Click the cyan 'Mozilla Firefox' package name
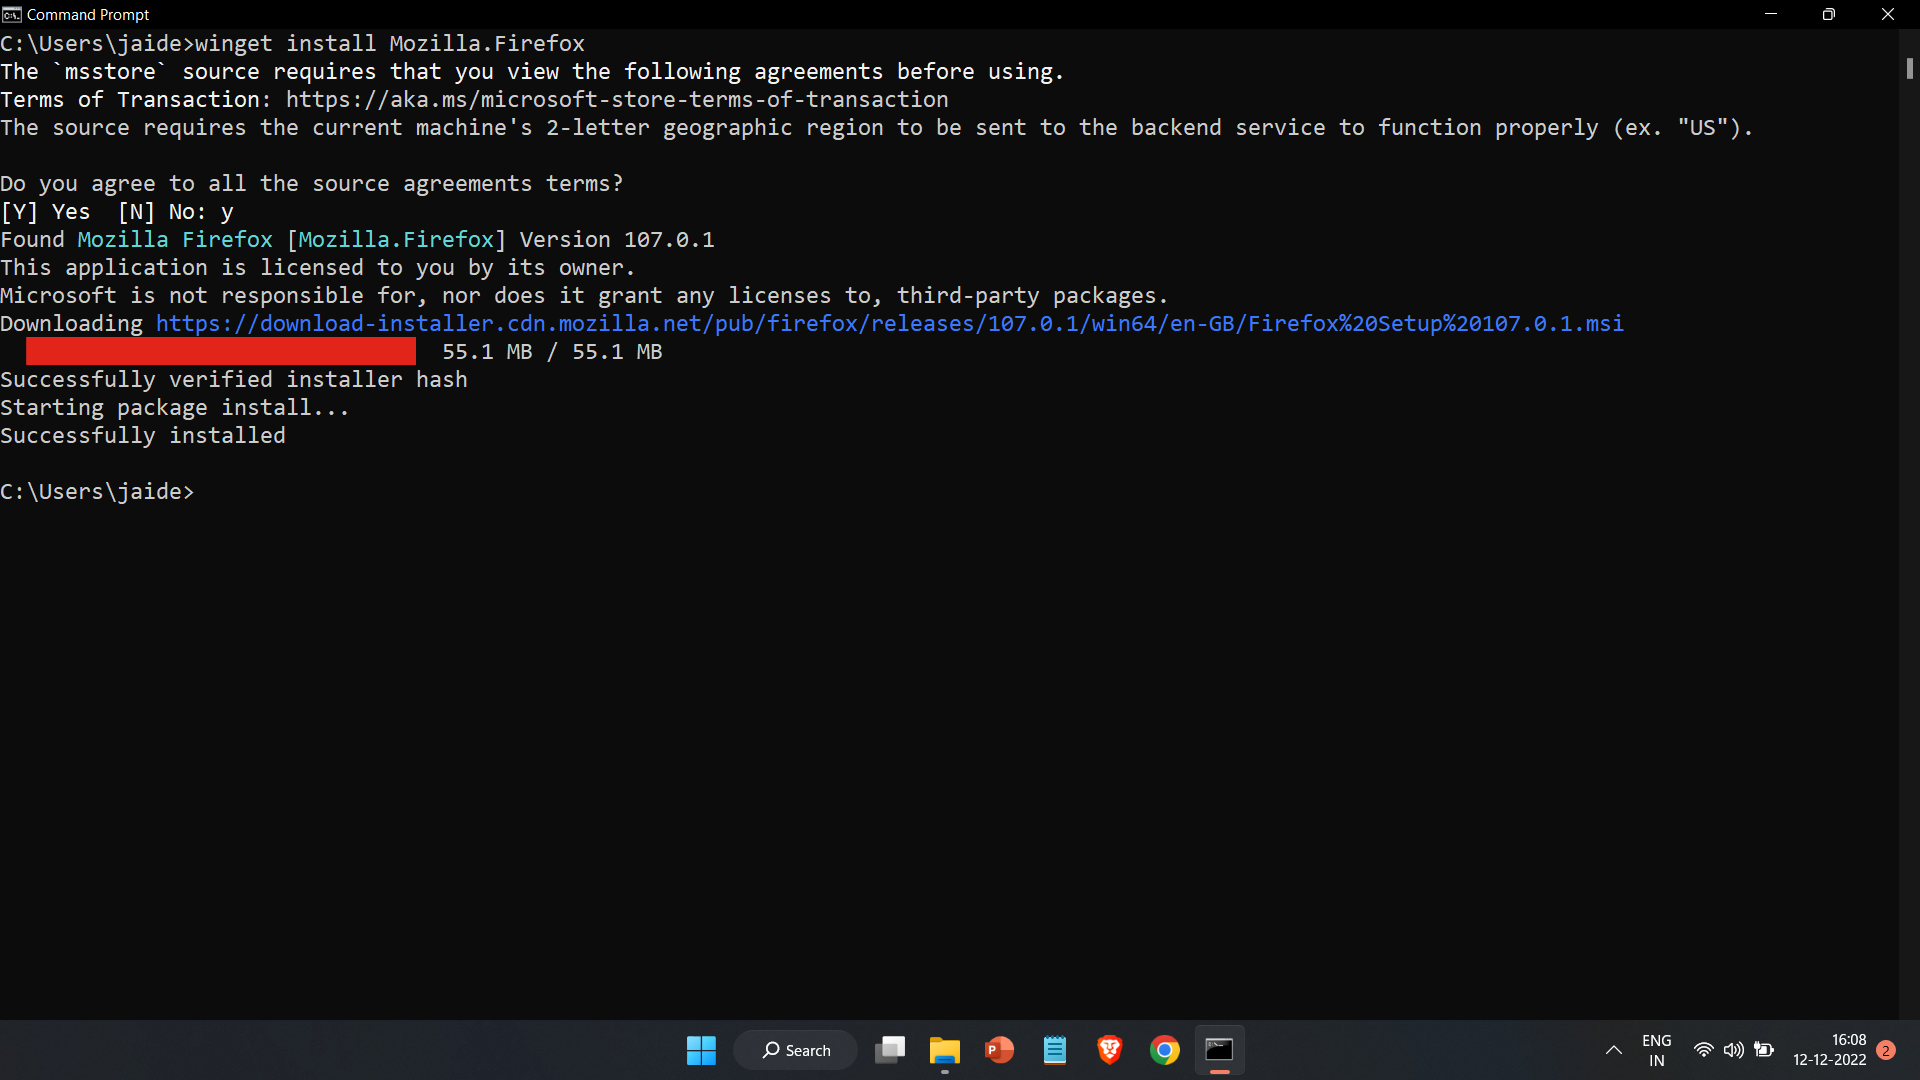1920x1080 pixels. click(175, 240)
